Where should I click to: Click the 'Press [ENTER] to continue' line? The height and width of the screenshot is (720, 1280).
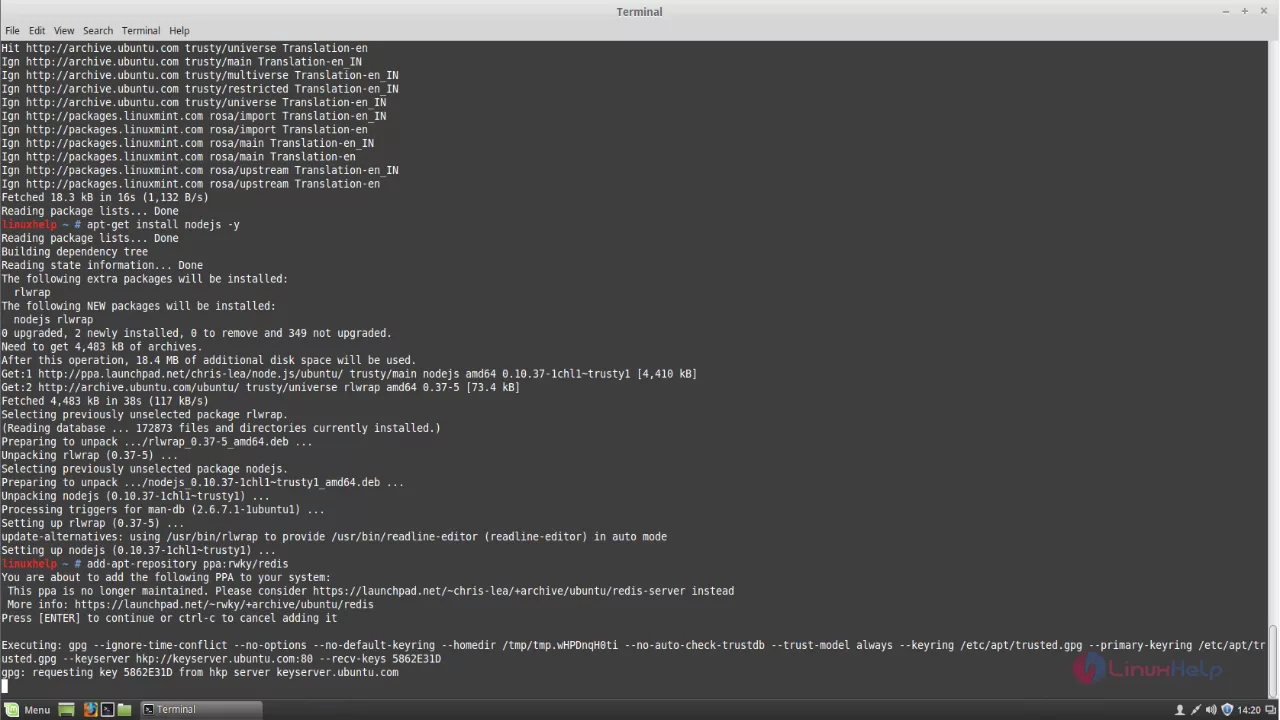169,618
